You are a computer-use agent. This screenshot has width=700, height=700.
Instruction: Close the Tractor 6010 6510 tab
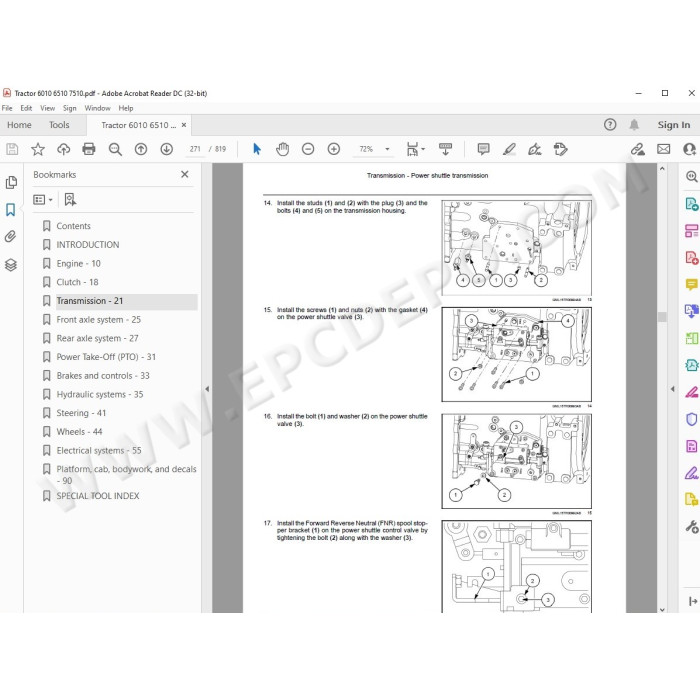click(x=184, y=125)
